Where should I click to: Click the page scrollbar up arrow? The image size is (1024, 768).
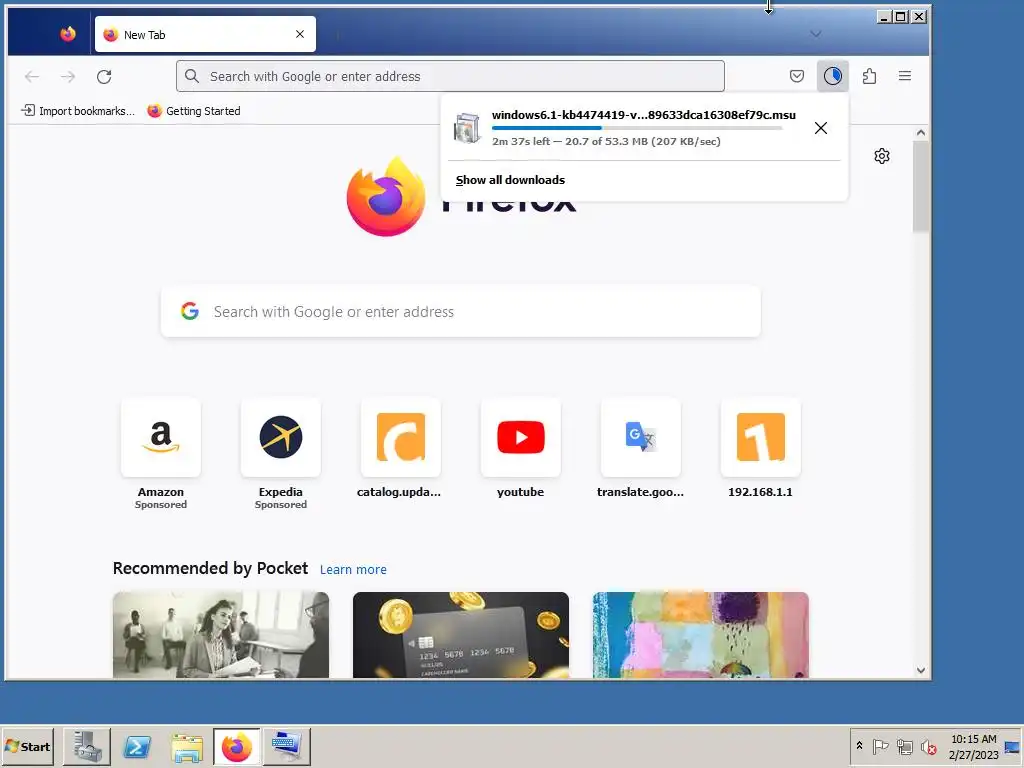coord(921,133)
